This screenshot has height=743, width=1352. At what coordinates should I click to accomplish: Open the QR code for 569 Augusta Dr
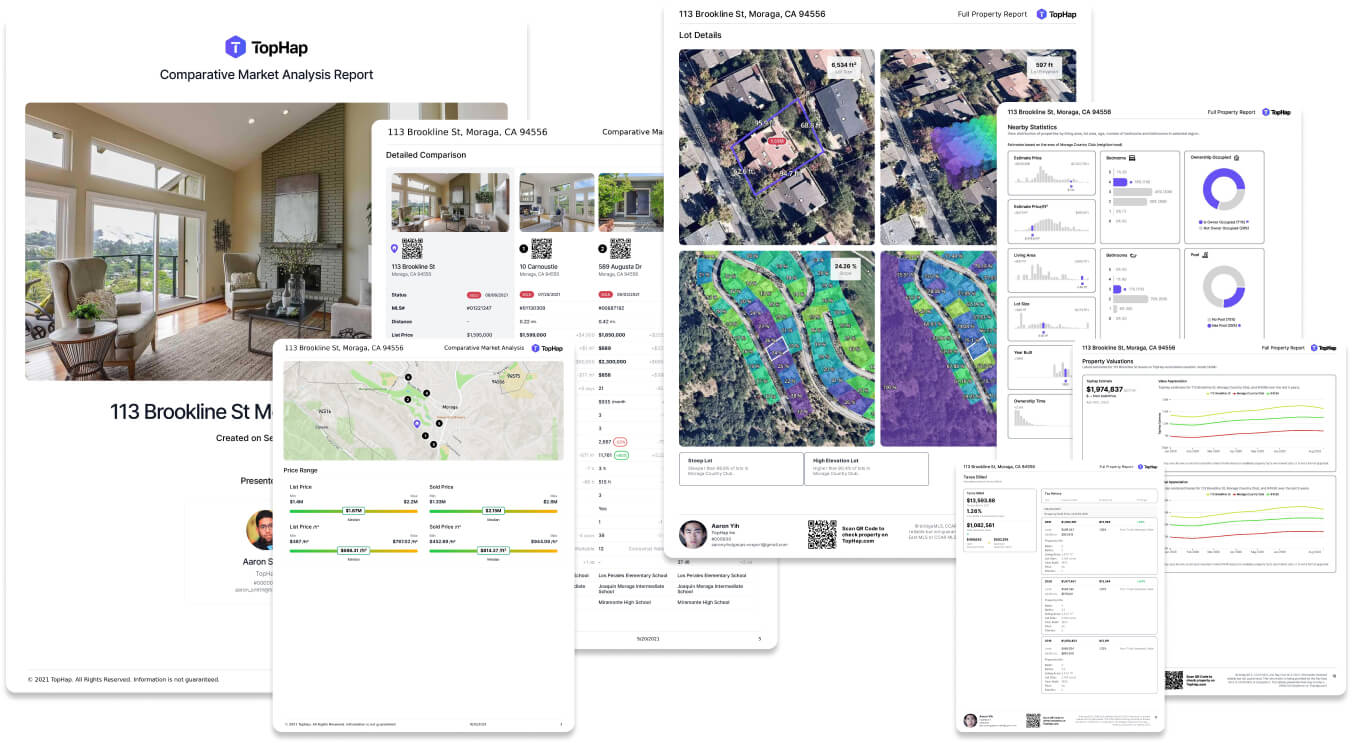tap(620, 248)
